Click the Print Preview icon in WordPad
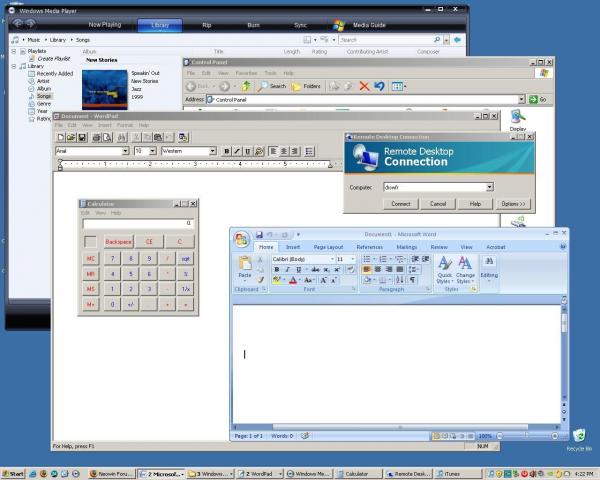Image resolution: width=600 pixels, height=480 pixels. tap(107, 137)
